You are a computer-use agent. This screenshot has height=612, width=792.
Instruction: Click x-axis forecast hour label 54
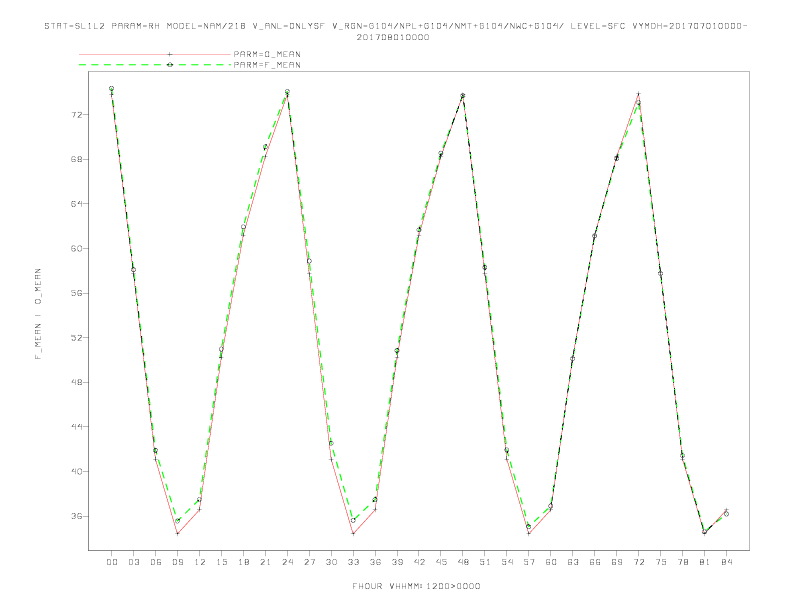tap(507, 562)
